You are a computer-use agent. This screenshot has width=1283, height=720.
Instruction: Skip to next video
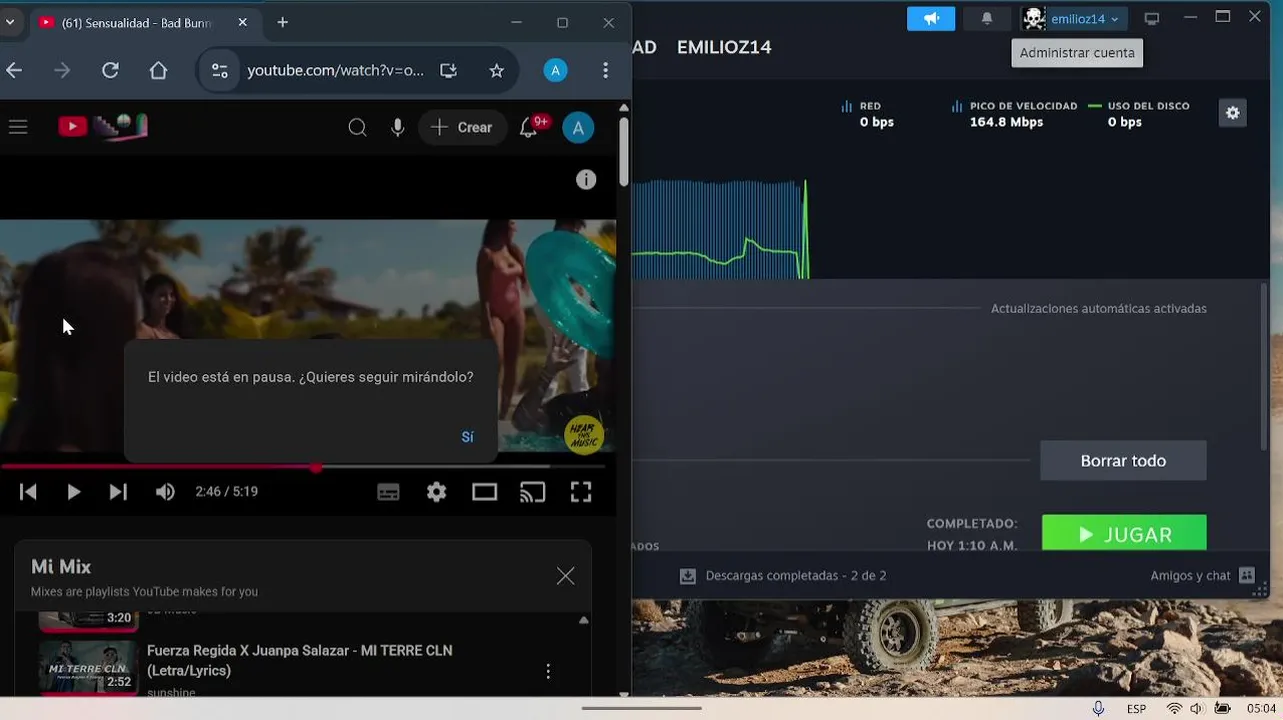(x=118, y=491)
